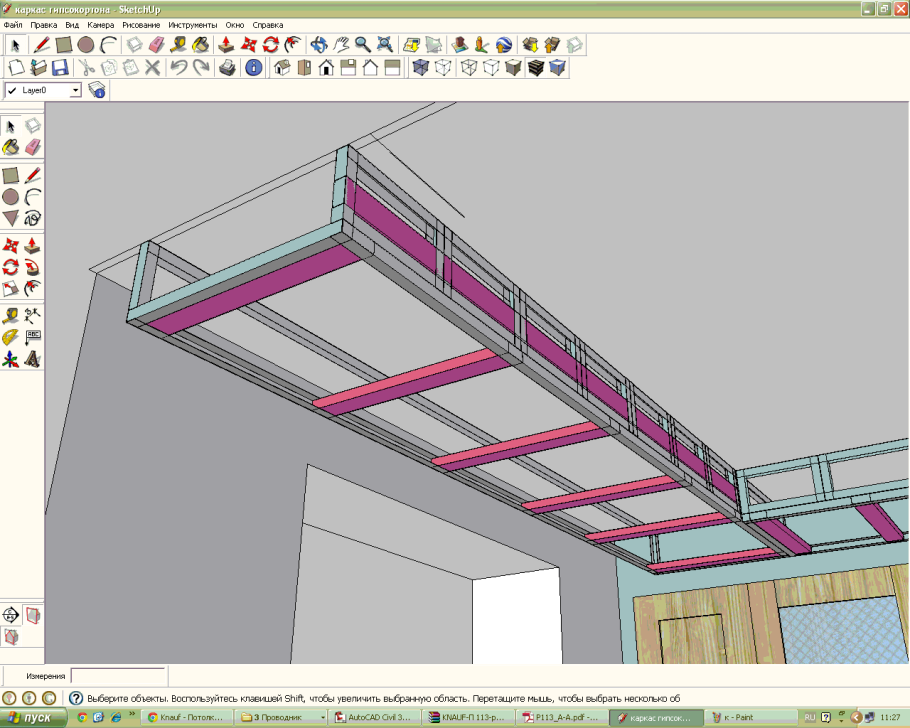Select the 3D Text tool
The width and height of the screenshot is (910, 728).
(32, 359)
